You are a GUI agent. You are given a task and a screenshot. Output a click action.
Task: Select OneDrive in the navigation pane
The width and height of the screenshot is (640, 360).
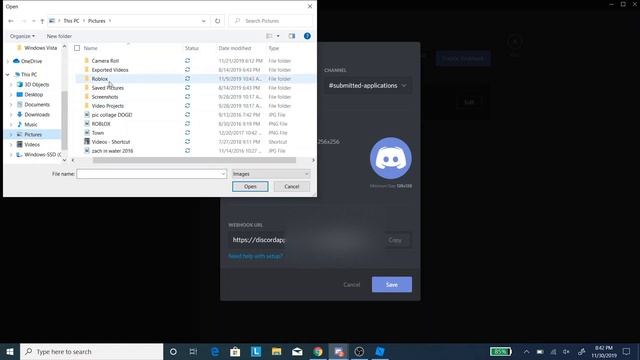tap(31, 61)
